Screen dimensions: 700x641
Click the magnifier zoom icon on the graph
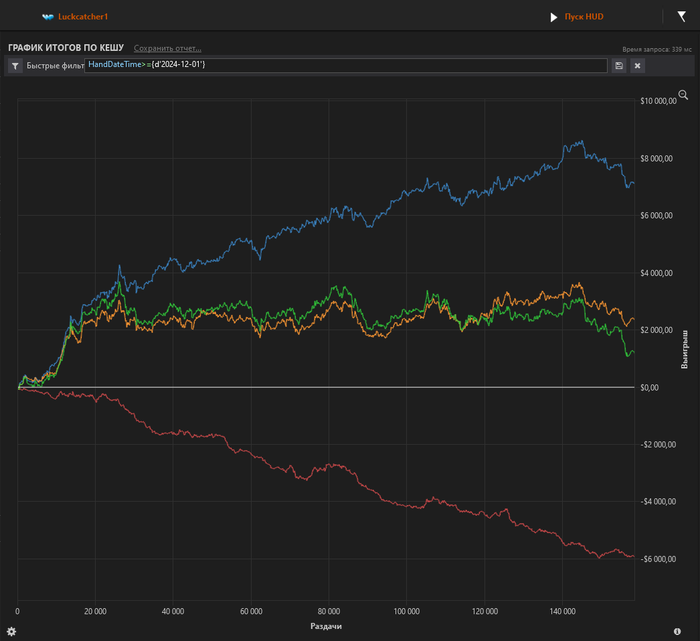683,95
